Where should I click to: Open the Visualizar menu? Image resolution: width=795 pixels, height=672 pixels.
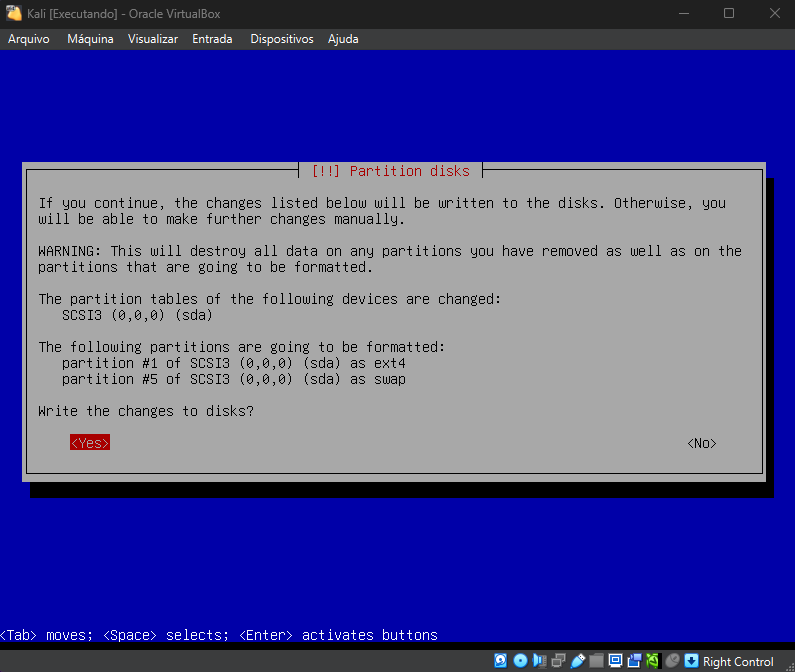(153, 39)
